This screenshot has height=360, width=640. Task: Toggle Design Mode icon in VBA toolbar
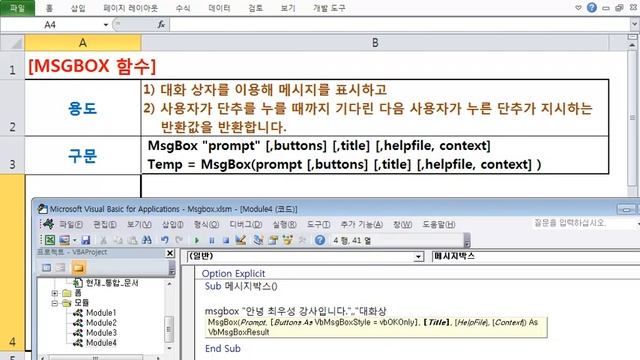tap(240, 240)
